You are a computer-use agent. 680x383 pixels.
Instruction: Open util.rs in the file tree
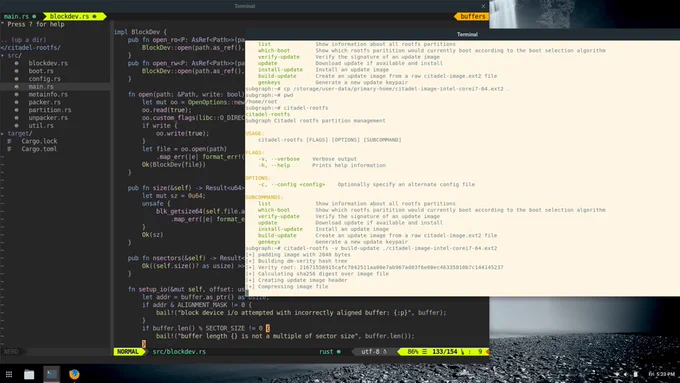click(x=41, y=126)
